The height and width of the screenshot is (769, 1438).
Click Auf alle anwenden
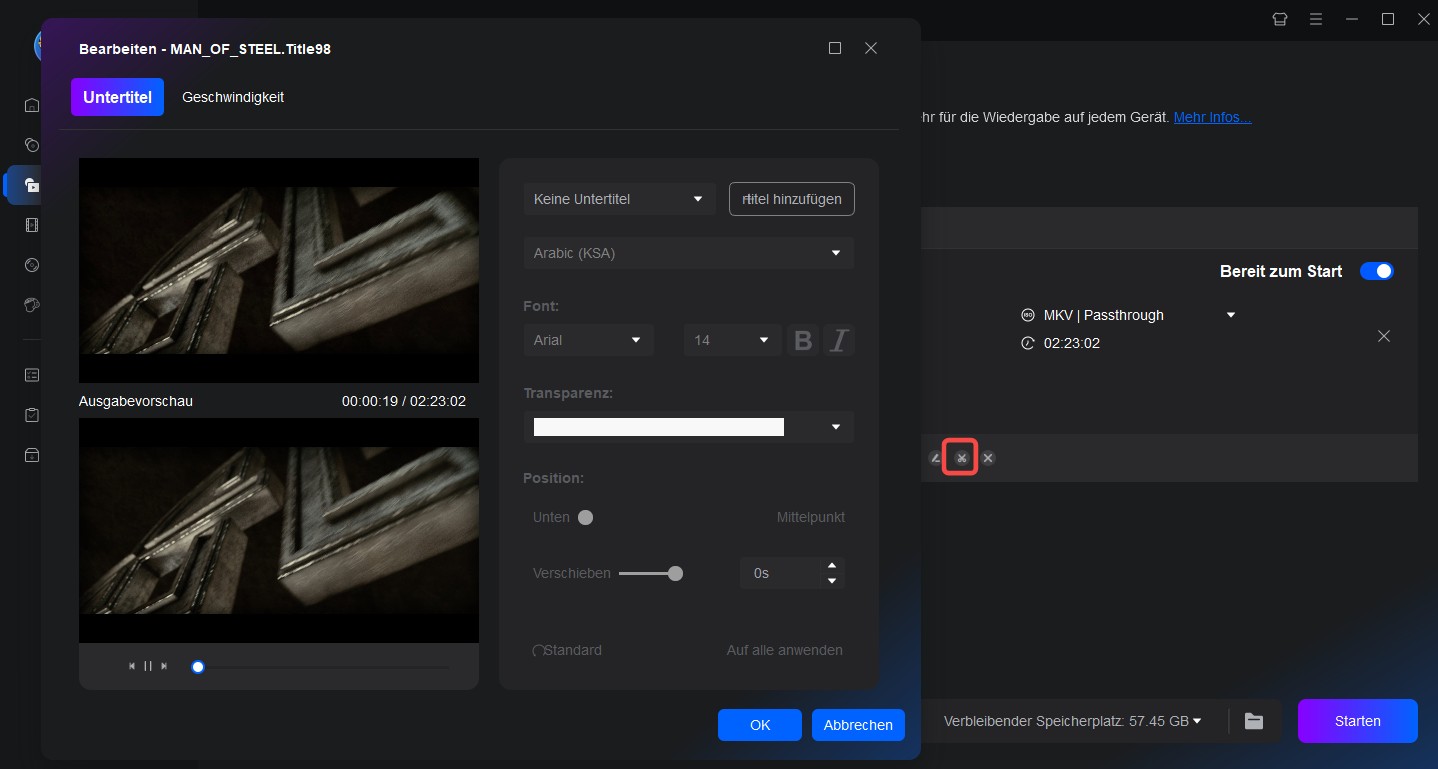[785, 650]
